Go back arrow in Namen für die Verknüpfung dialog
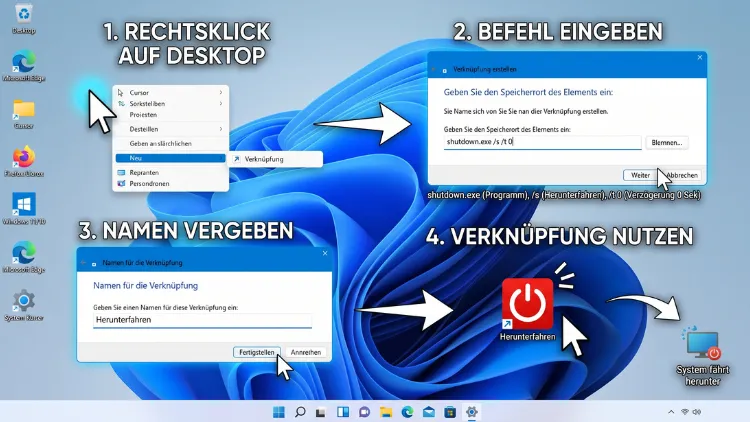Viewport: 750px width, 422px height. tap(83, 263)
